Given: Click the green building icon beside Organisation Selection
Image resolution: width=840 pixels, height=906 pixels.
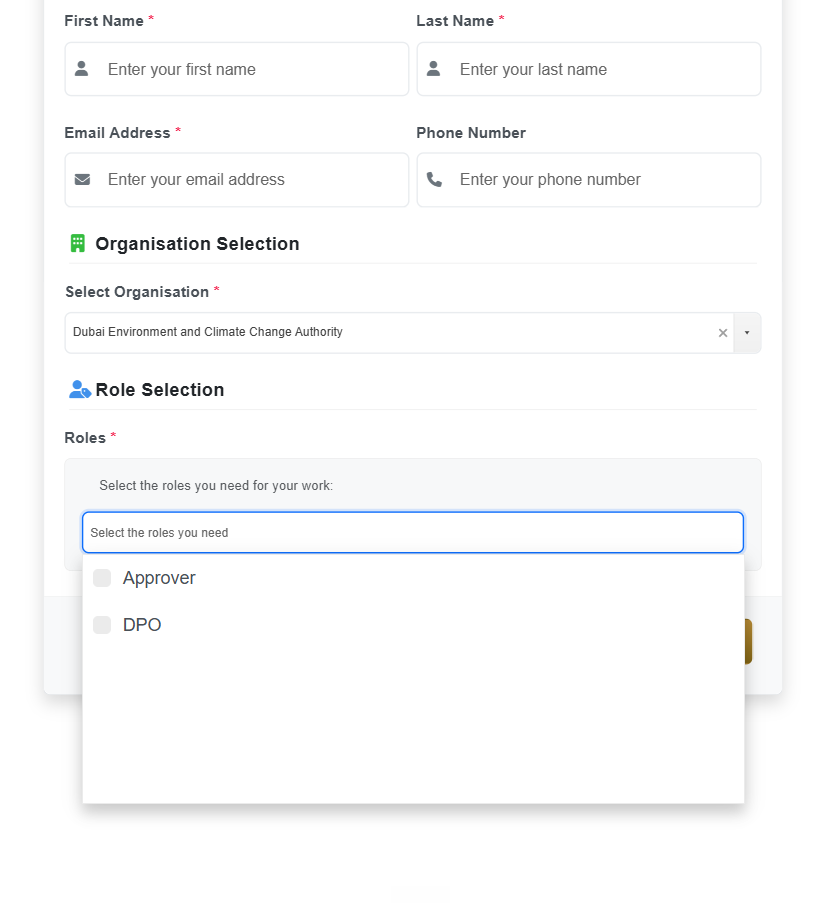Looking at the screenshot, I should click(x=77, y=243).
